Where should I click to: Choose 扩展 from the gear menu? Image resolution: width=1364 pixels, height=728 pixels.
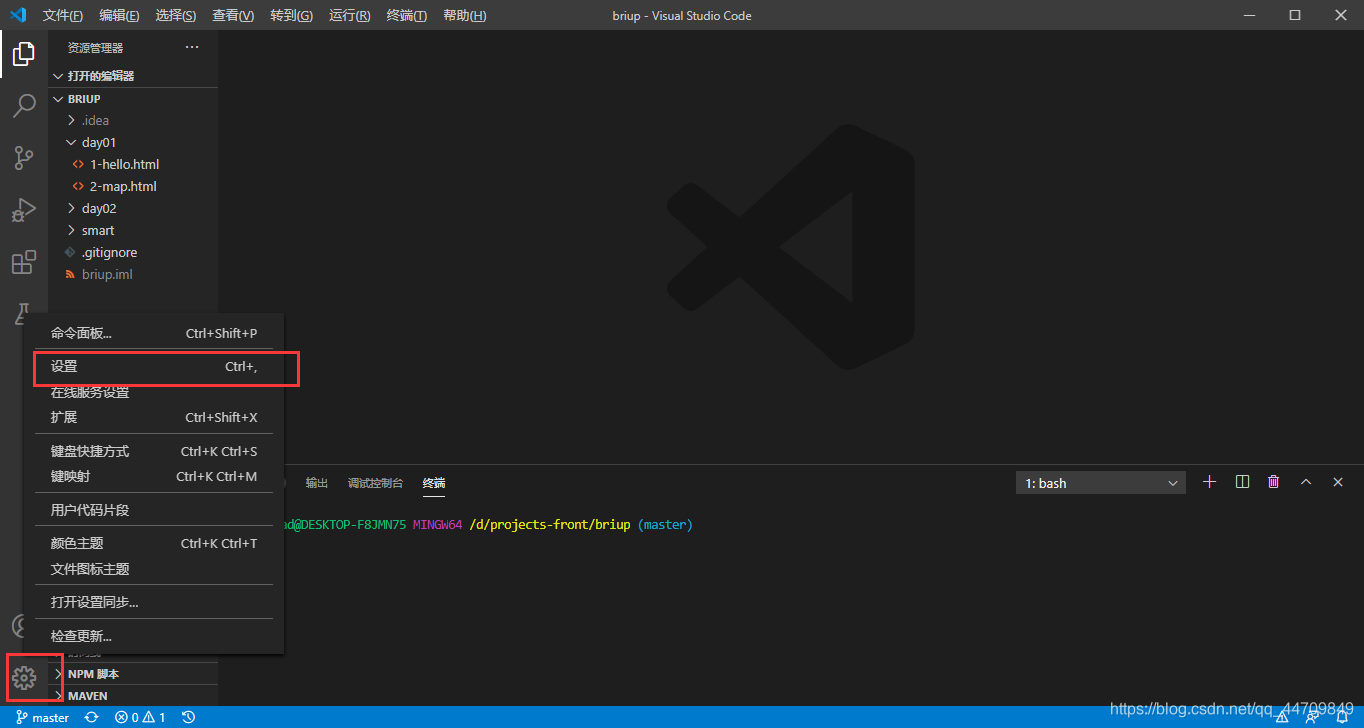(154, 417)
